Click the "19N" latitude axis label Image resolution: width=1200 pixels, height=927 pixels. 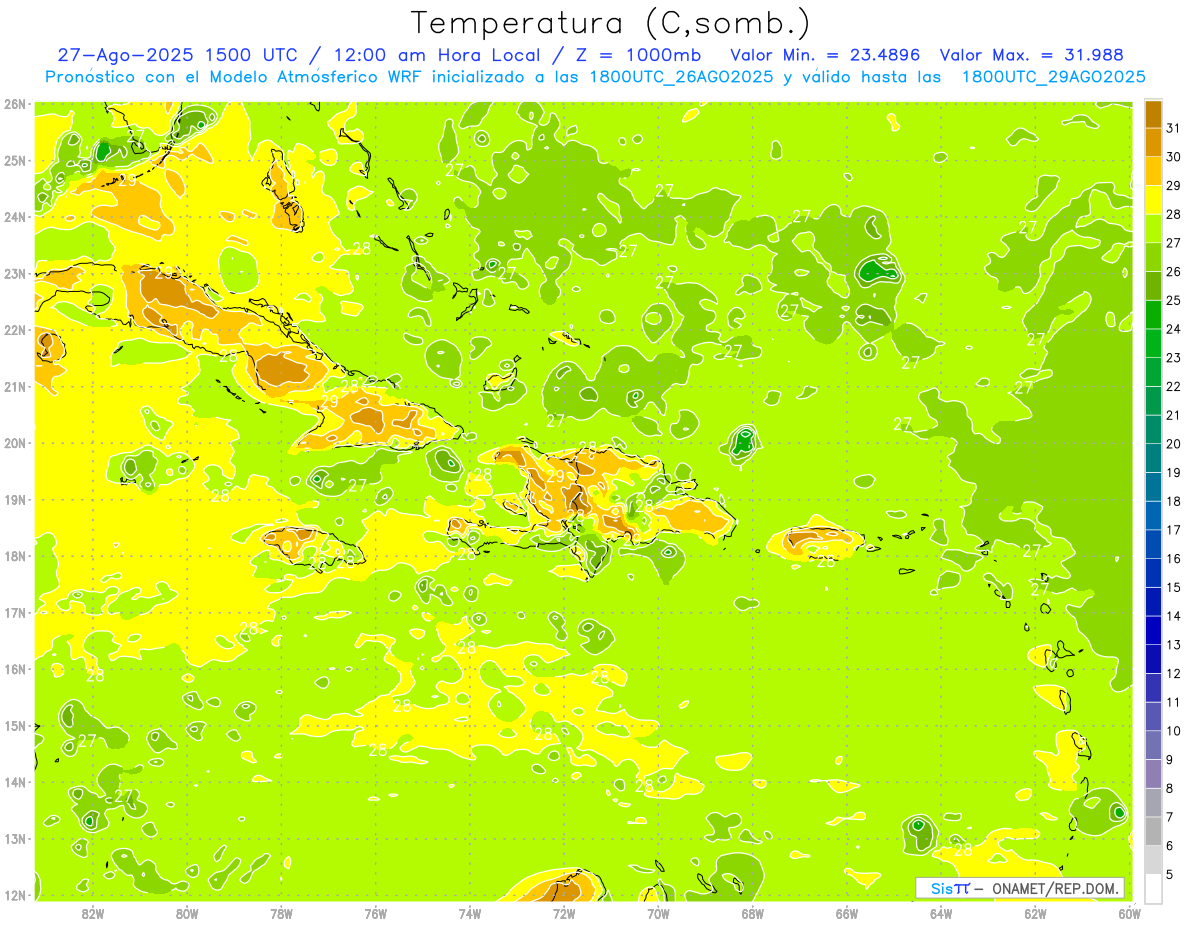(14, 499)
